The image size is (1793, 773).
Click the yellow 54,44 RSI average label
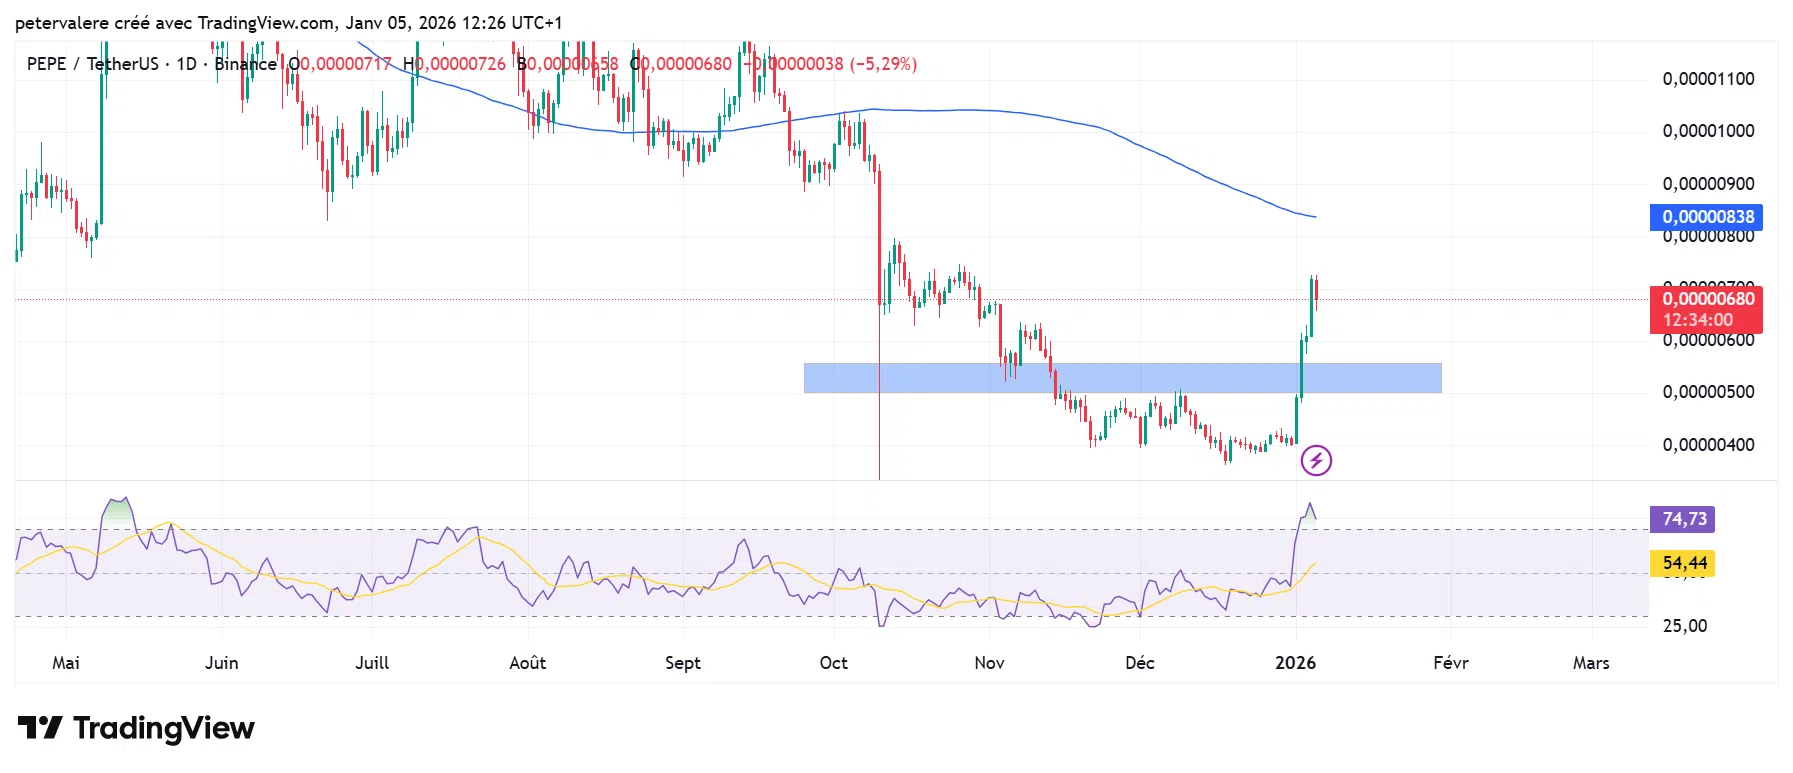click(x=1683, y=564)
